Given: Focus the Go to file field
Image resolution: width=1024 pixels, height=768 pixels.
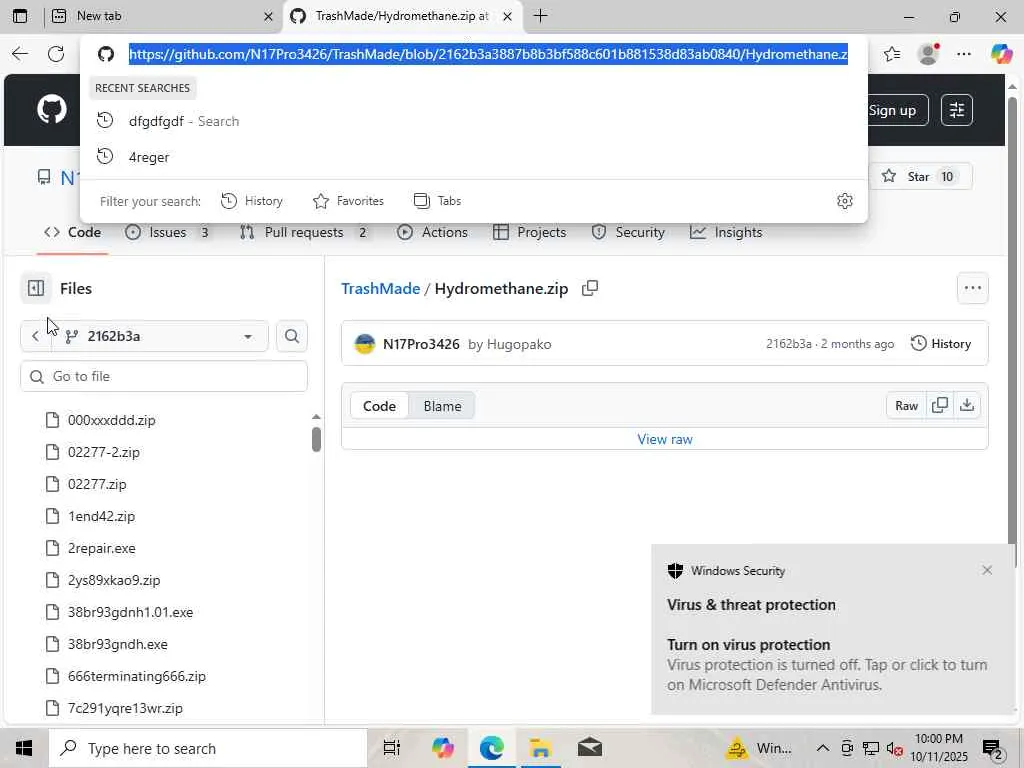Looking at the screenshot, I should pos(164,377).
